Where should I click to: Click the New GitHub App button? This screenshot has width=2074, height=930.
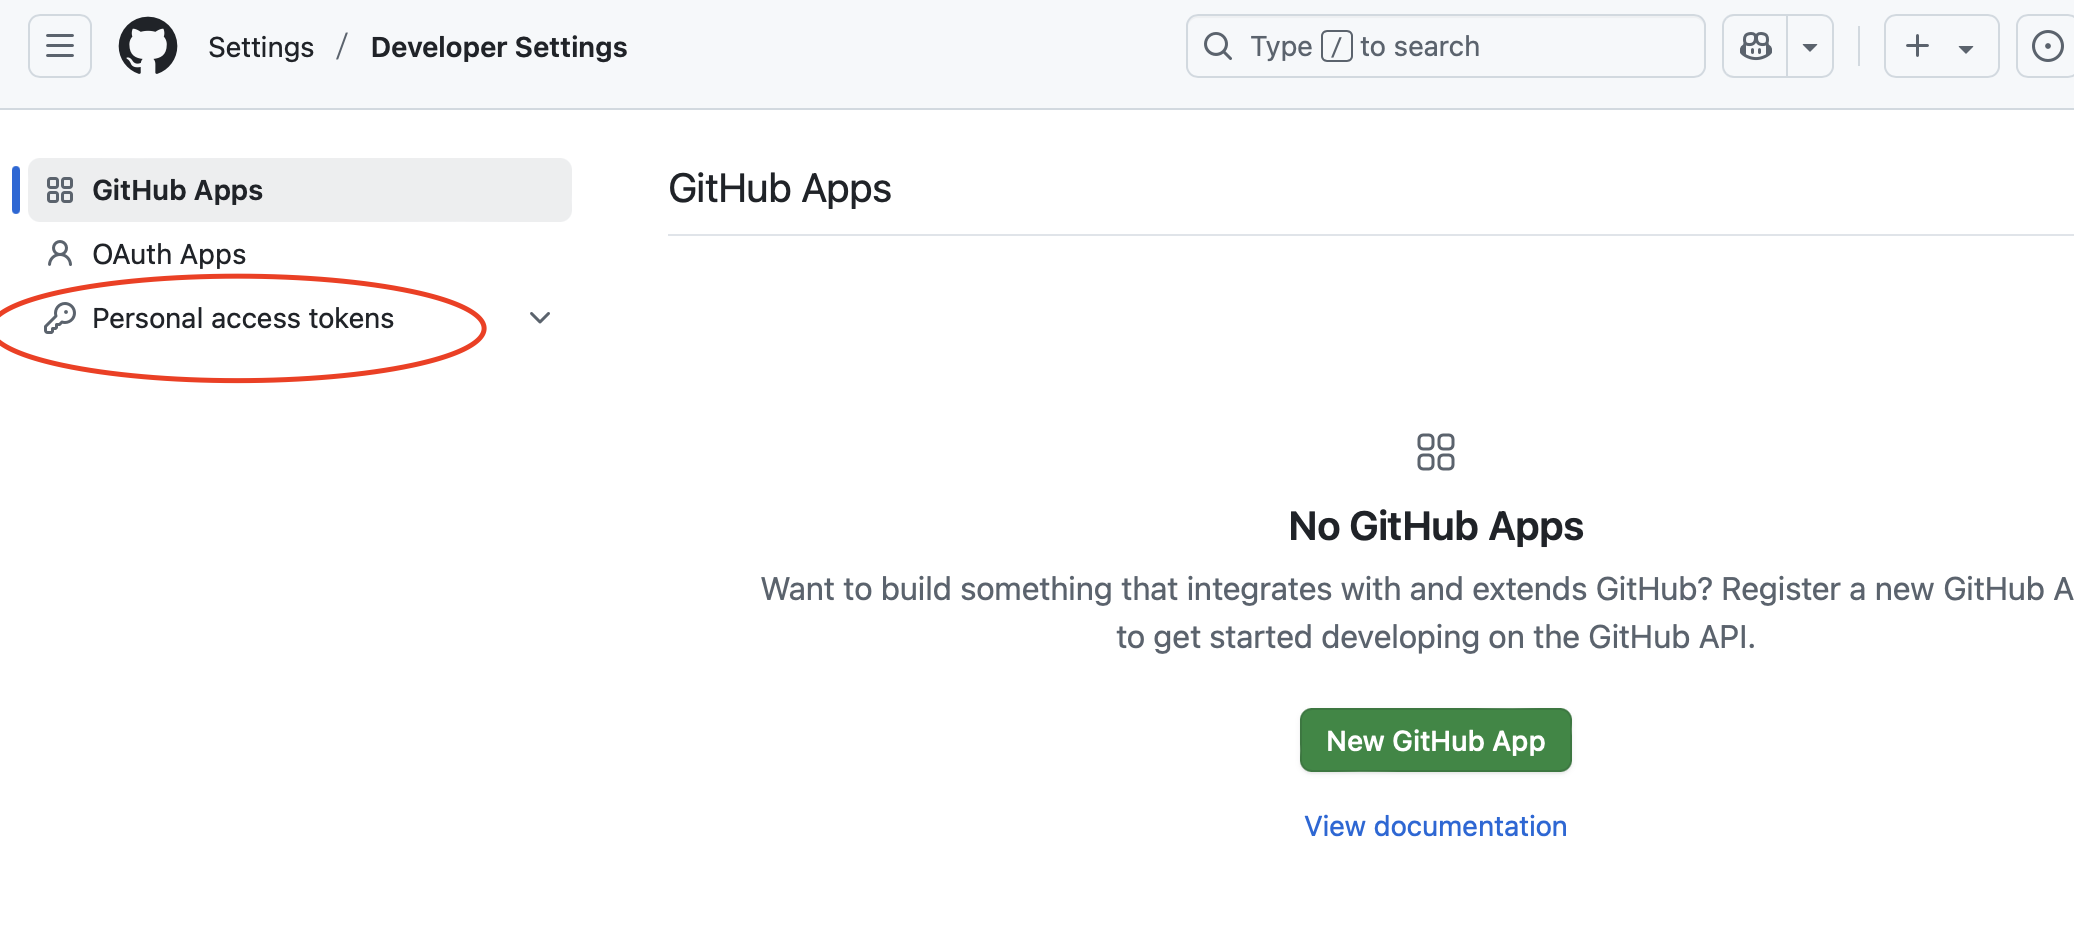[x=1435, y=740]
